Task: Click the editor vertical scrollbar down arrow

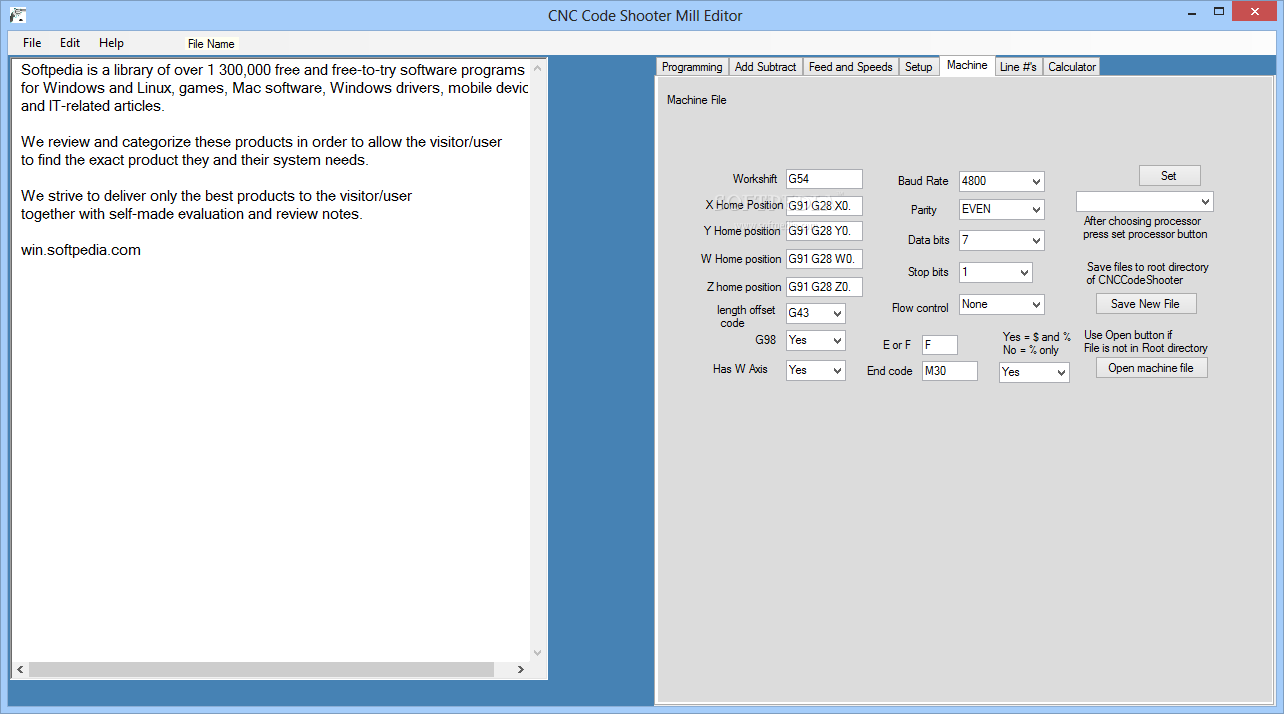Action: pos(538,652)
